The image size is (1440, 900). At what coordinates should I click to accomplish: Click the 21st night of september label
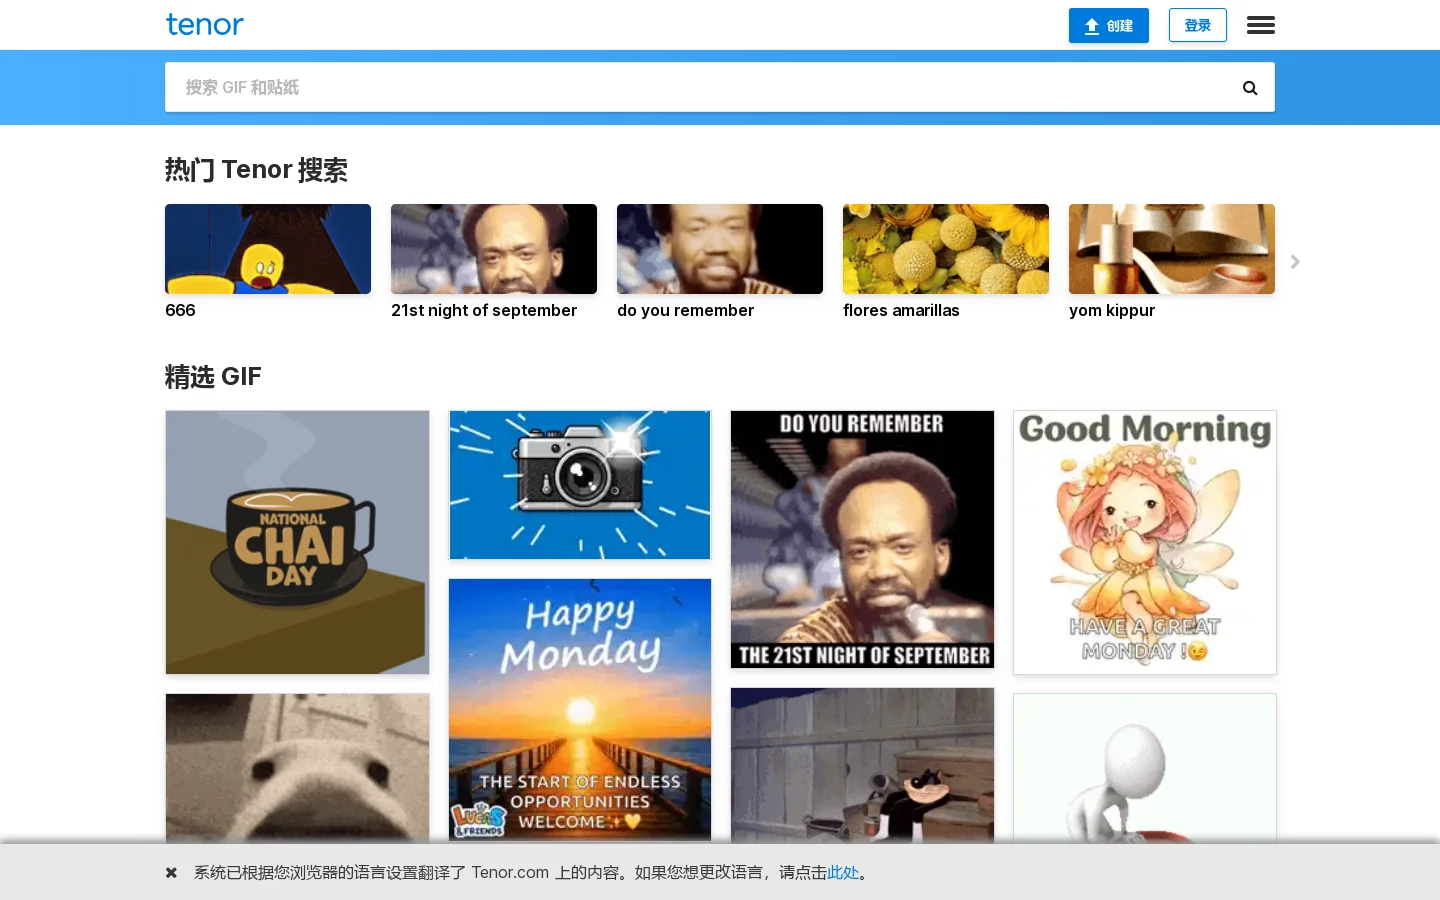(484, 310)
